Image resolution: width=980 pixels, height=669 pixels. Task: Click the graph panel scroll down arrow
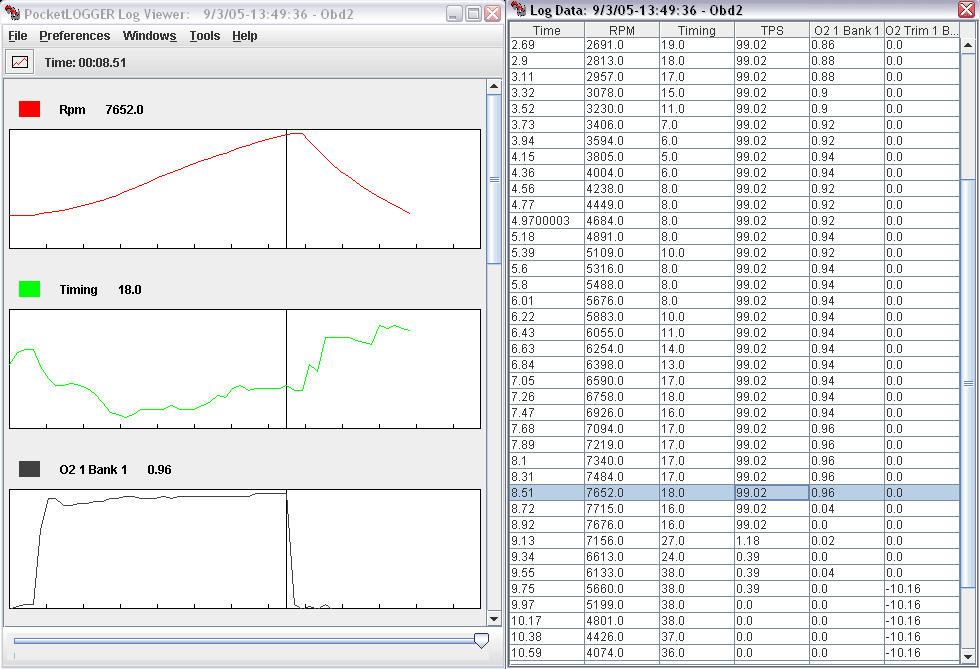(x=493, y=619)
